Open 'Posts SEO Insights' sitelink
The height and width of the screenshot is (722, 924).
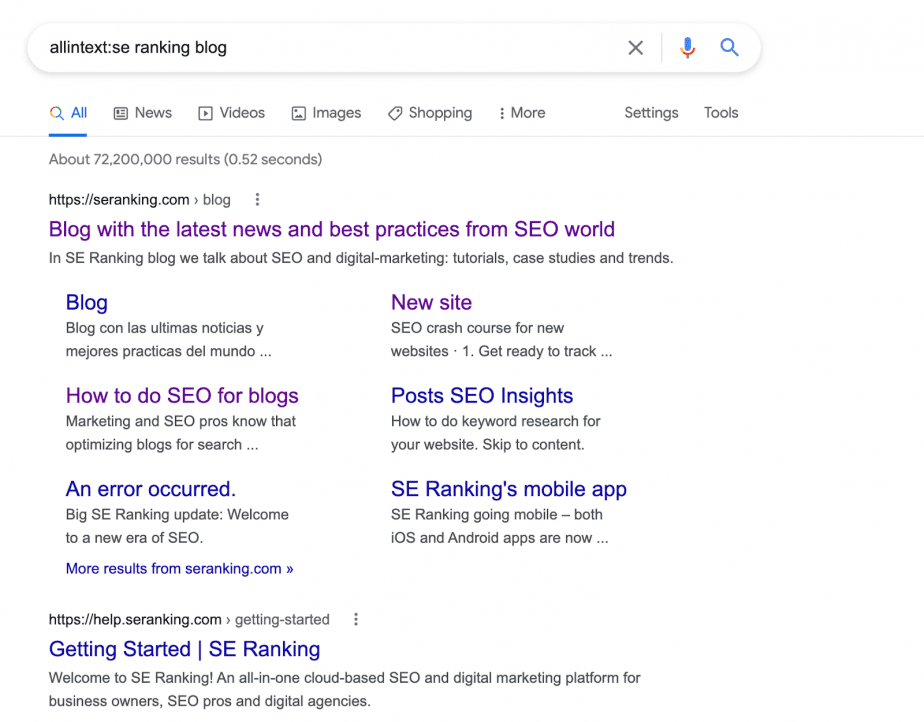482,395
